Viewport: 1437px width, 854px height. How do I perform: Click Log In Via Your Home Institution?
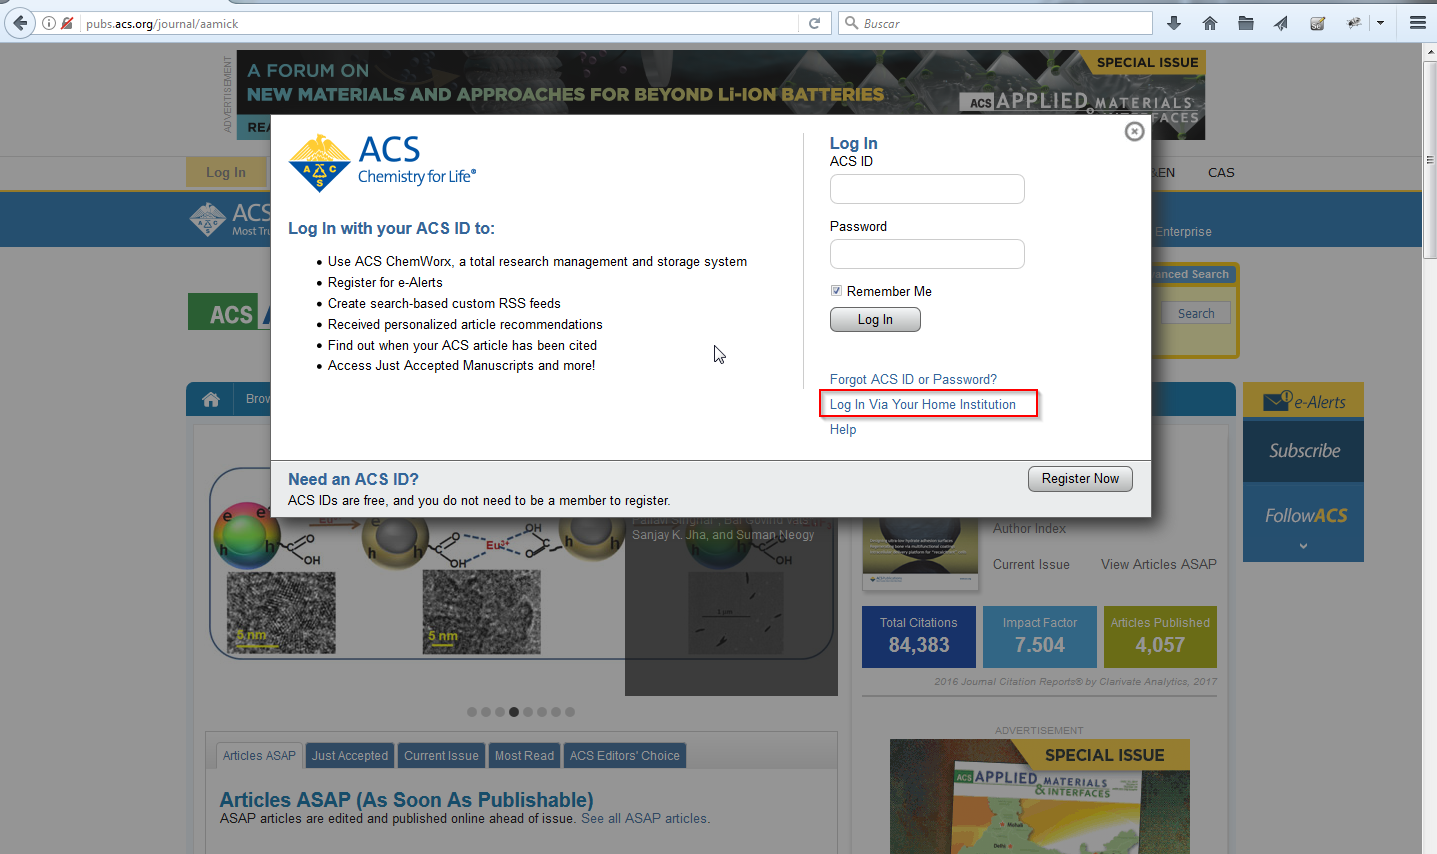(923, 404)
